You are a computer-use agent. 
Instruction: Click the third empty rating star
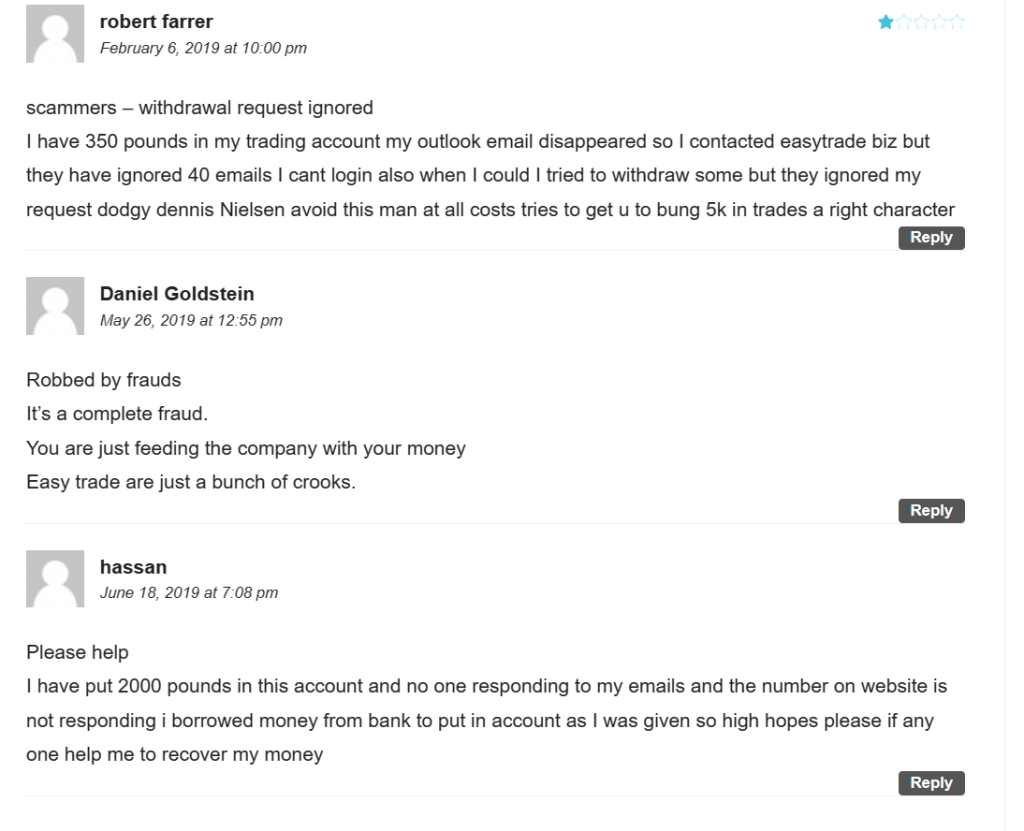[921, 22]
